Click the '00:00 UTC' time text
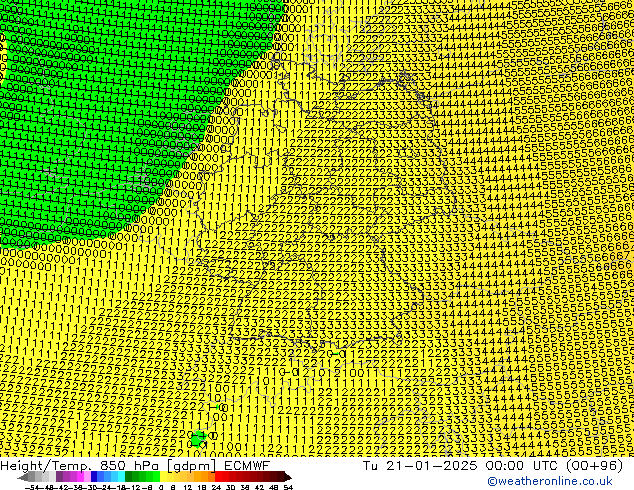Screen dimensions: 634x490 (x=524, y=466)
